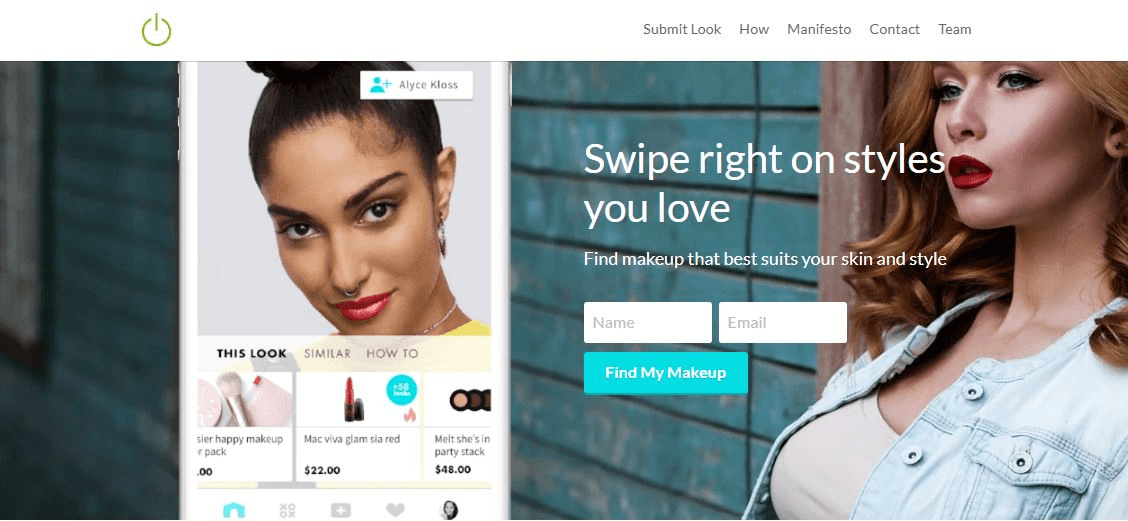Screen dimensions: 1128x521
Task: Open the Submit Look menu item
Action: [x=682, y=30]
